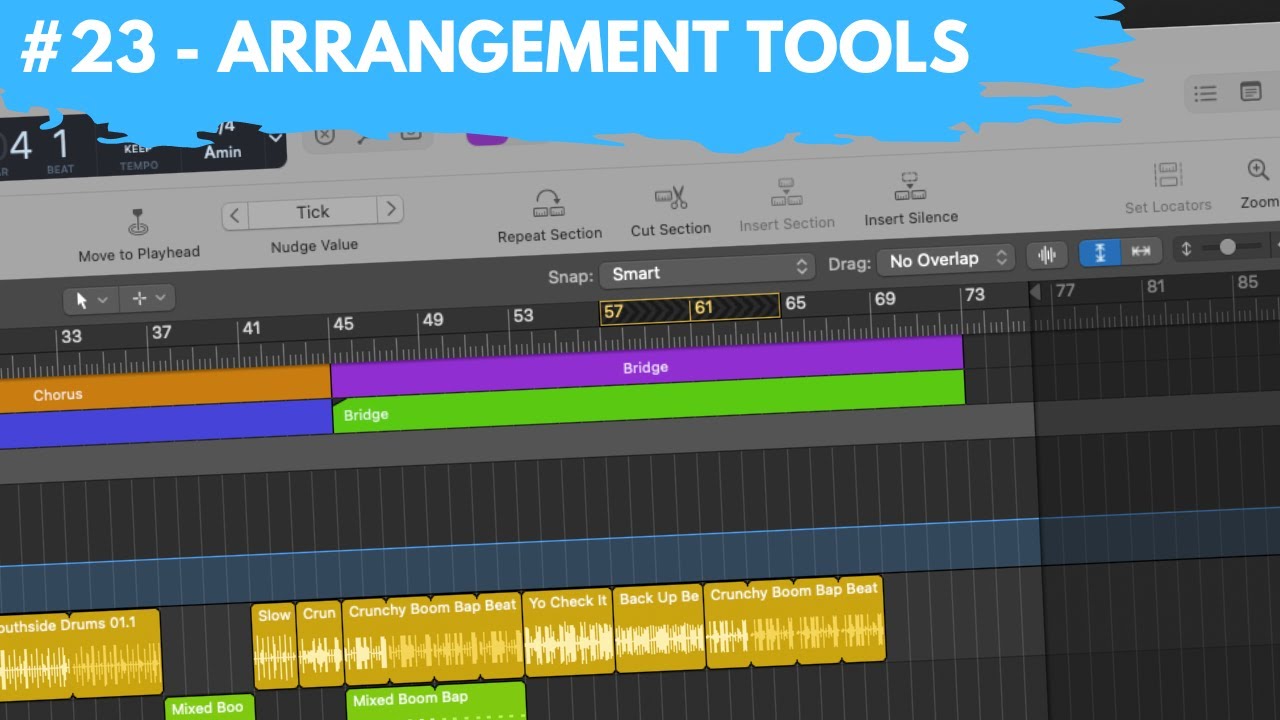
Task: Open the Snap dropdown set to Smart
Action: [707, 271]
